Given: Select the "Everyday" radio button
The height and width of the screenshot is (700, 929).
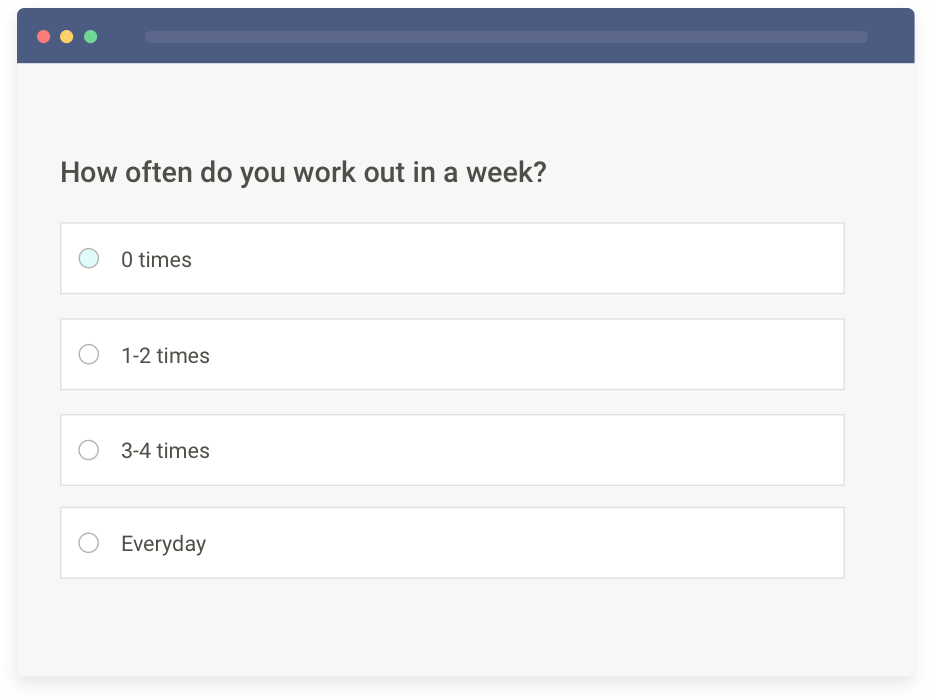Looking at the screenshot, I should 88,543.
